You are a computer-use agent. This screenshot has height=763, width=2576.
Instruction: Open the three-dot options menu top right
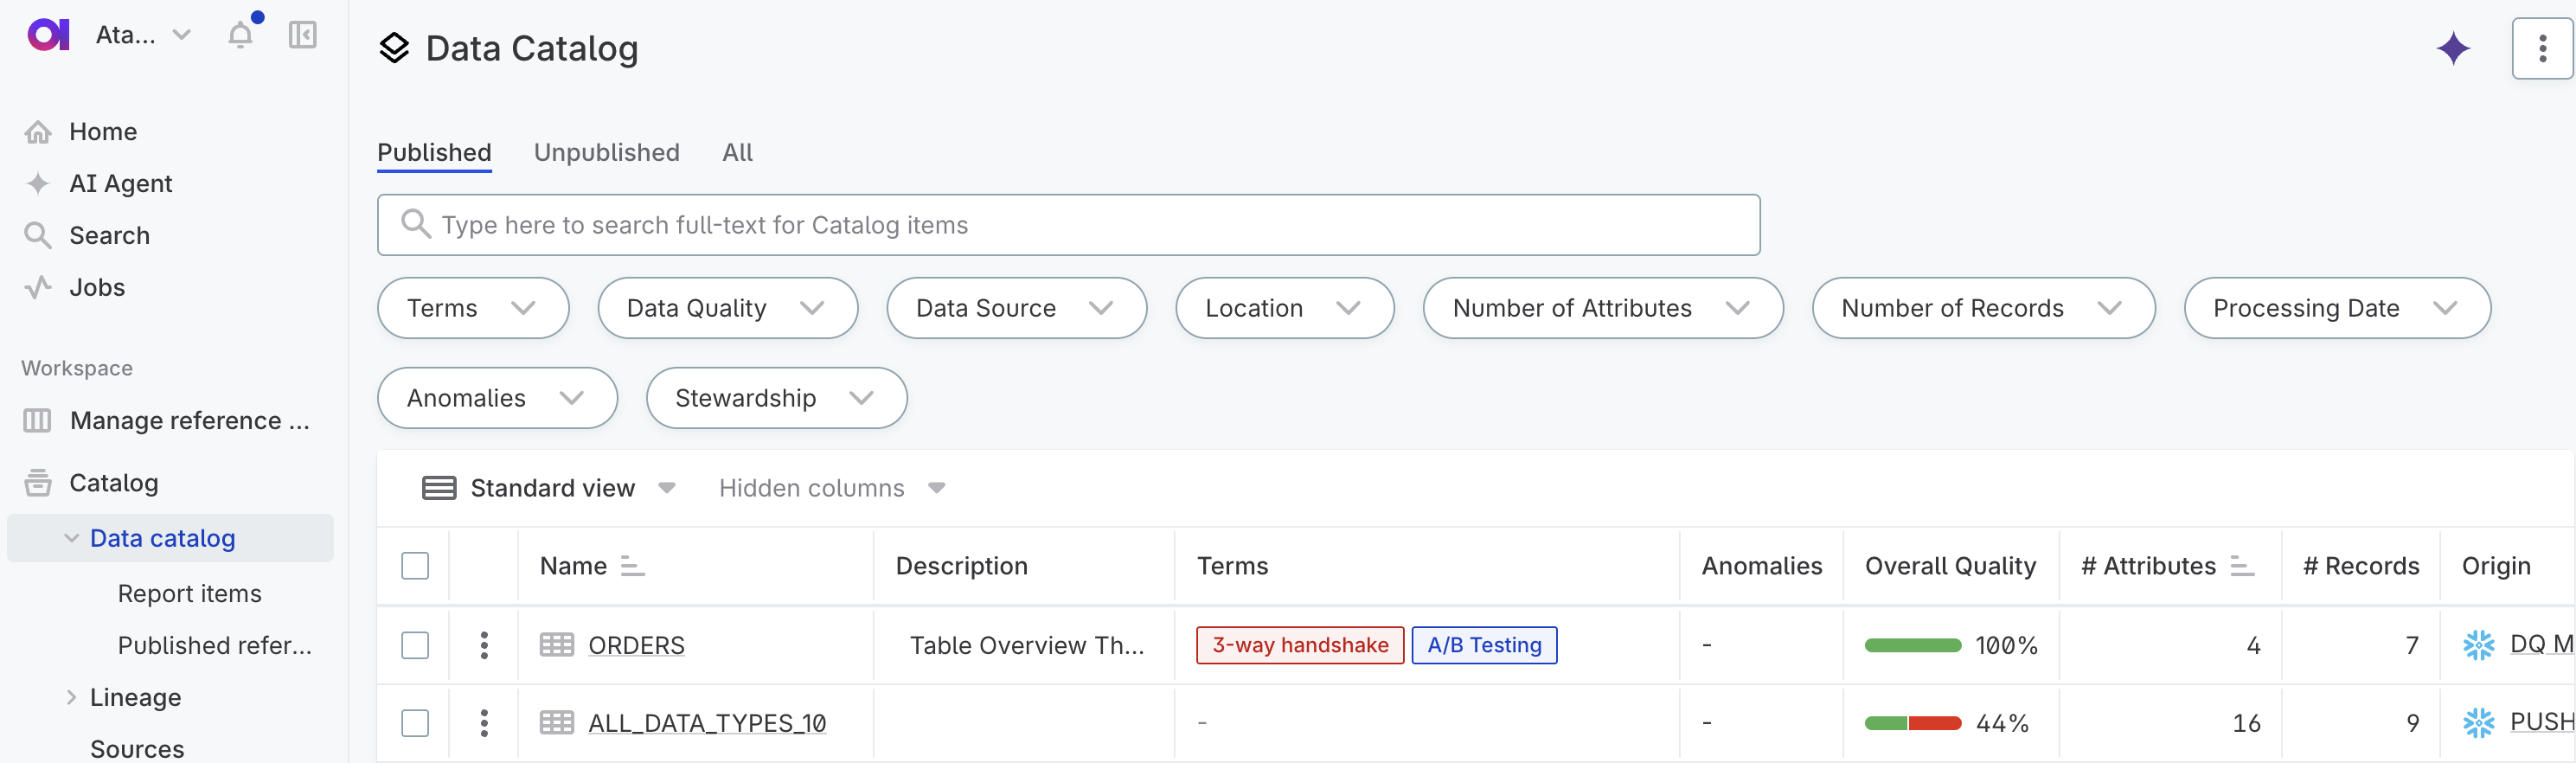coord(2542,48)
